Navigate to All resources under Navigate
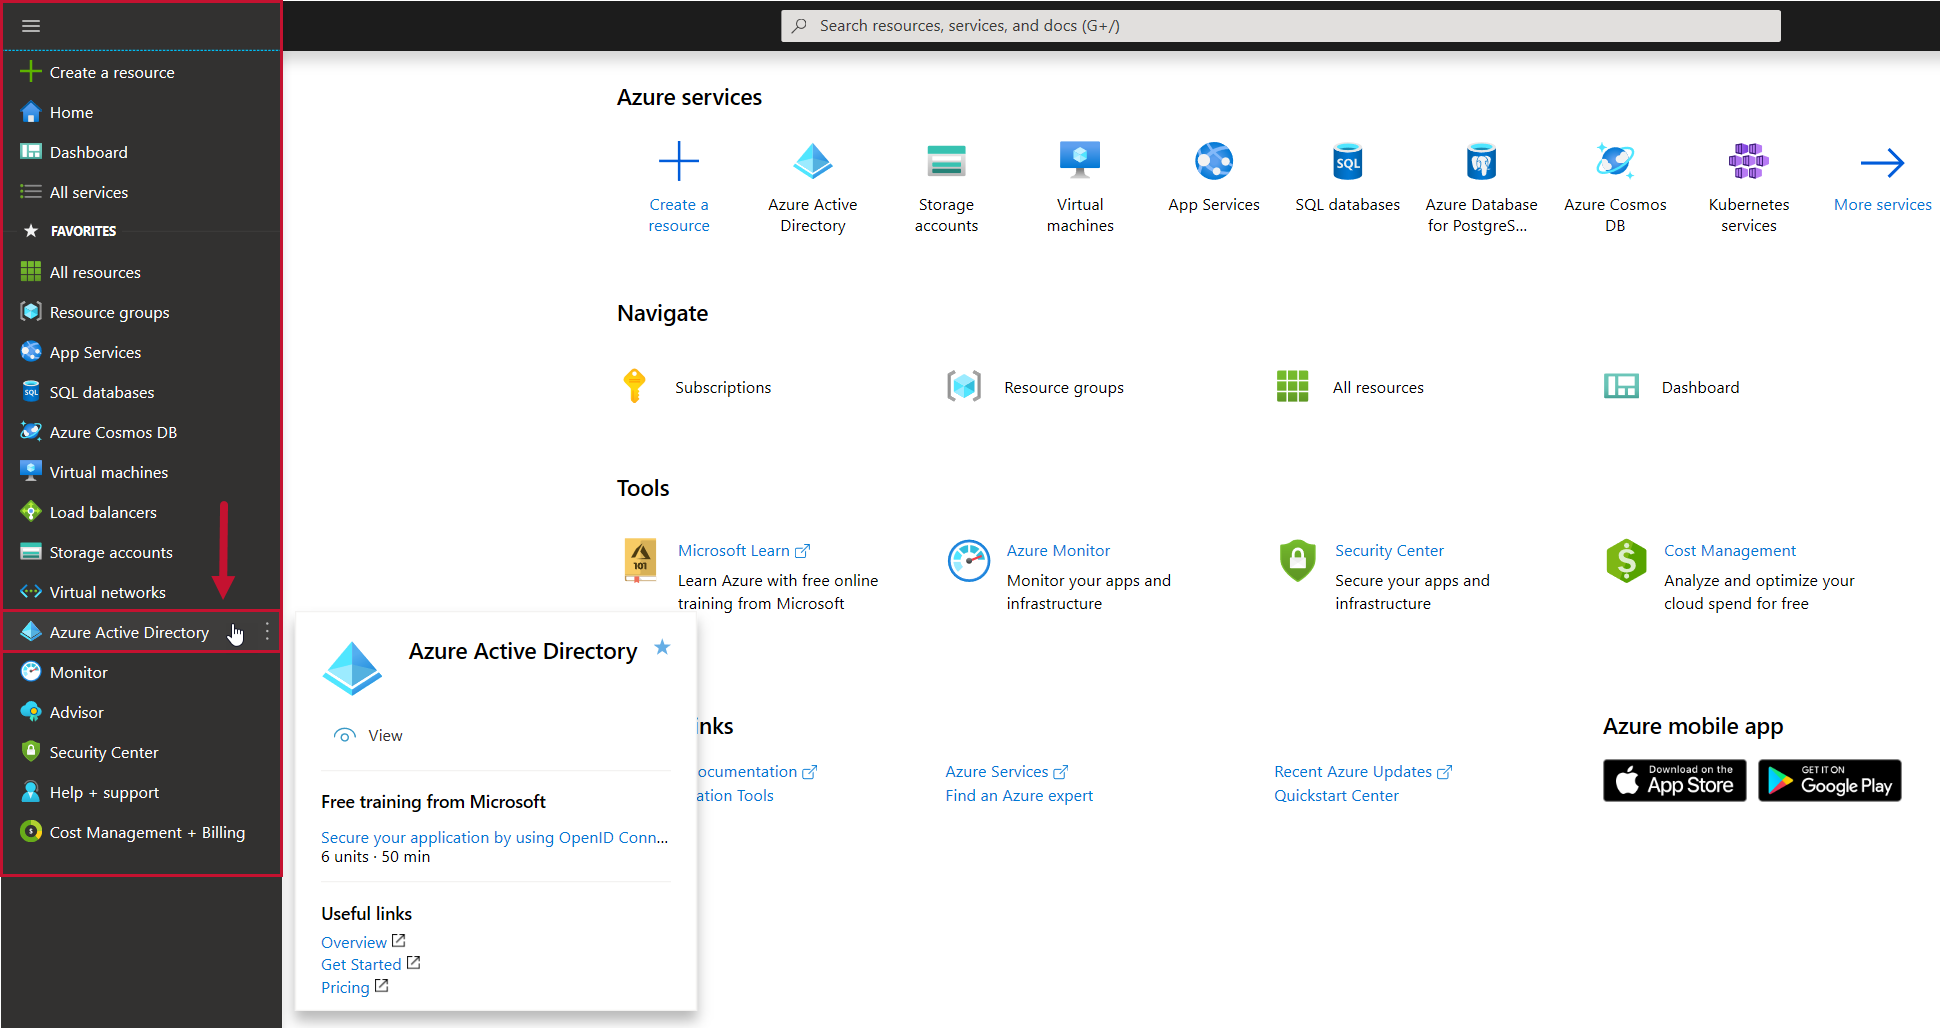 (x=1350, y=387)
